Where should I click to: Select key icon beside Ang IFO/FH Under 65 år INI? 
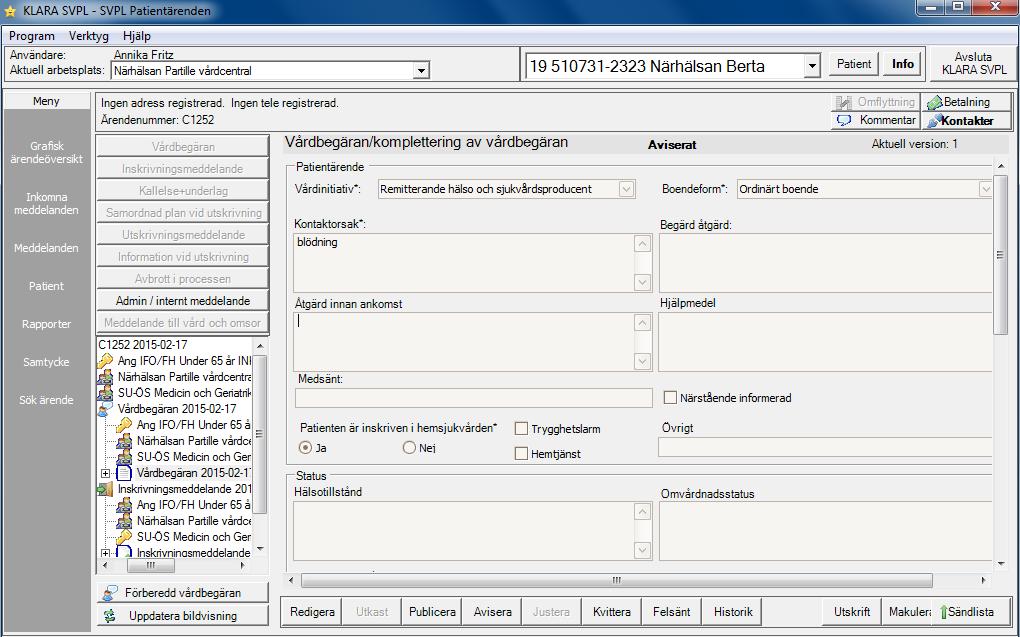click(x=105, y=360)
